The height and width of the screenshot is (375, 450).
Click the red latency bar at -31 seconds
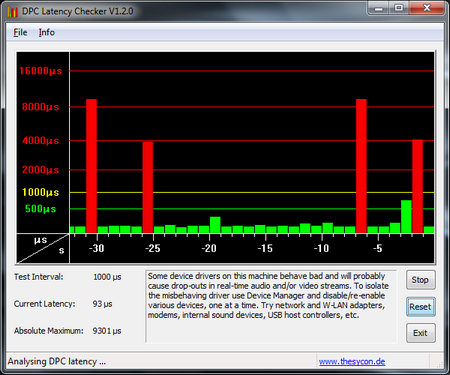coord(91,166)
